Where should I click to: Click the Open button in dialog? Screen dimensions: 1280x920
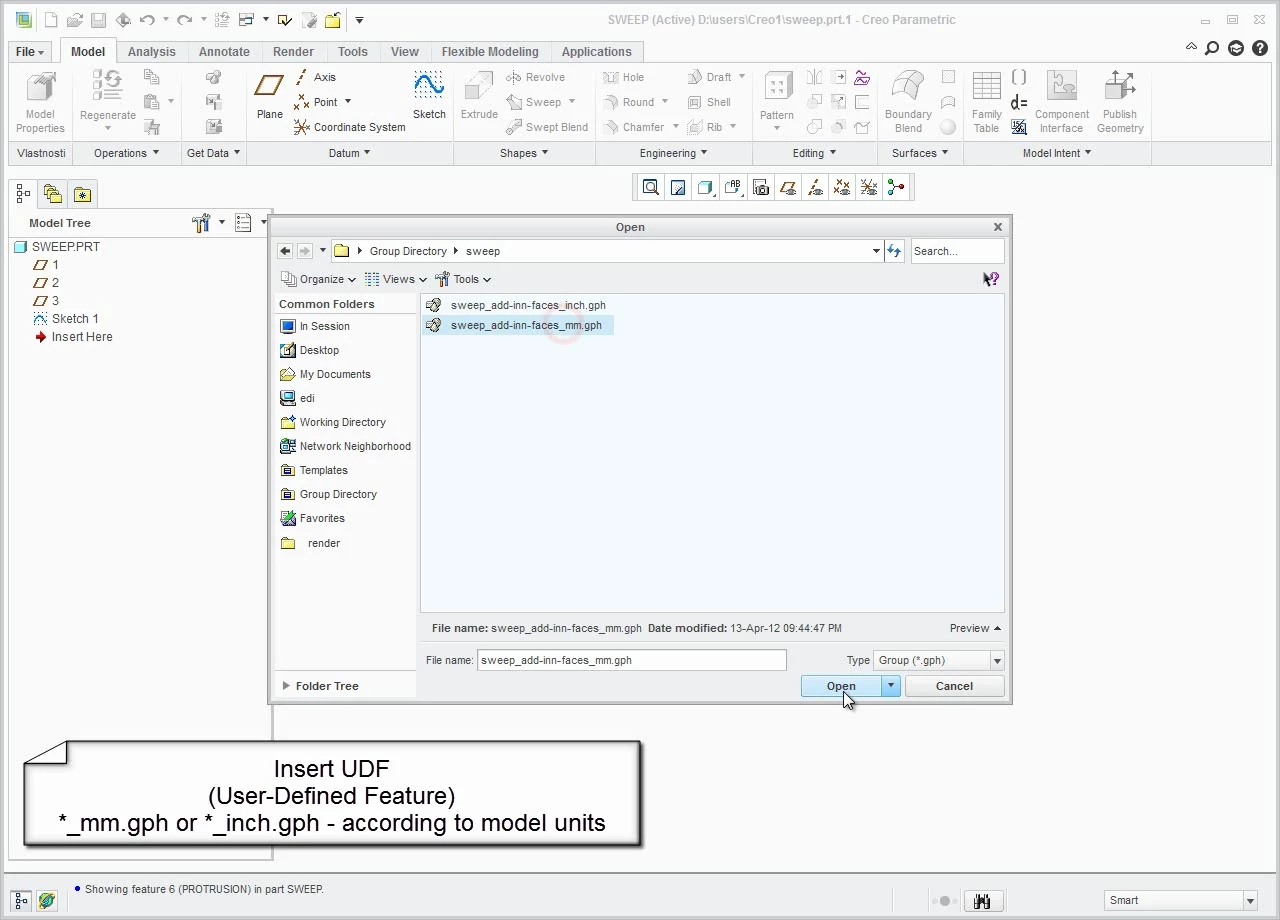[x=841, y=686]
